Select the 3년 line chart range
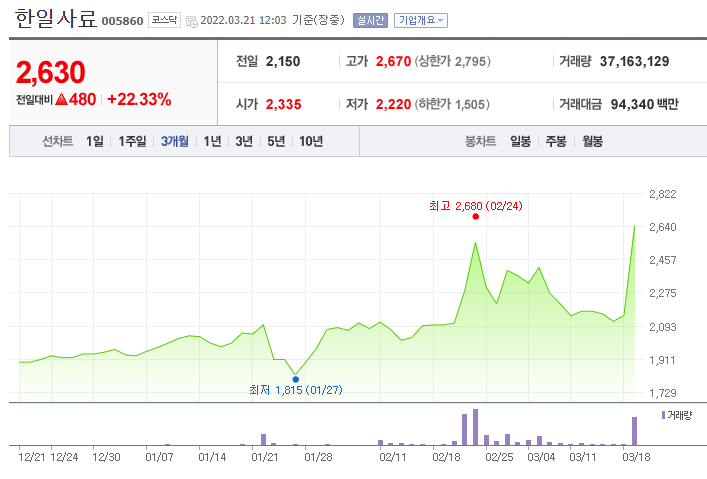 point(244,141)
